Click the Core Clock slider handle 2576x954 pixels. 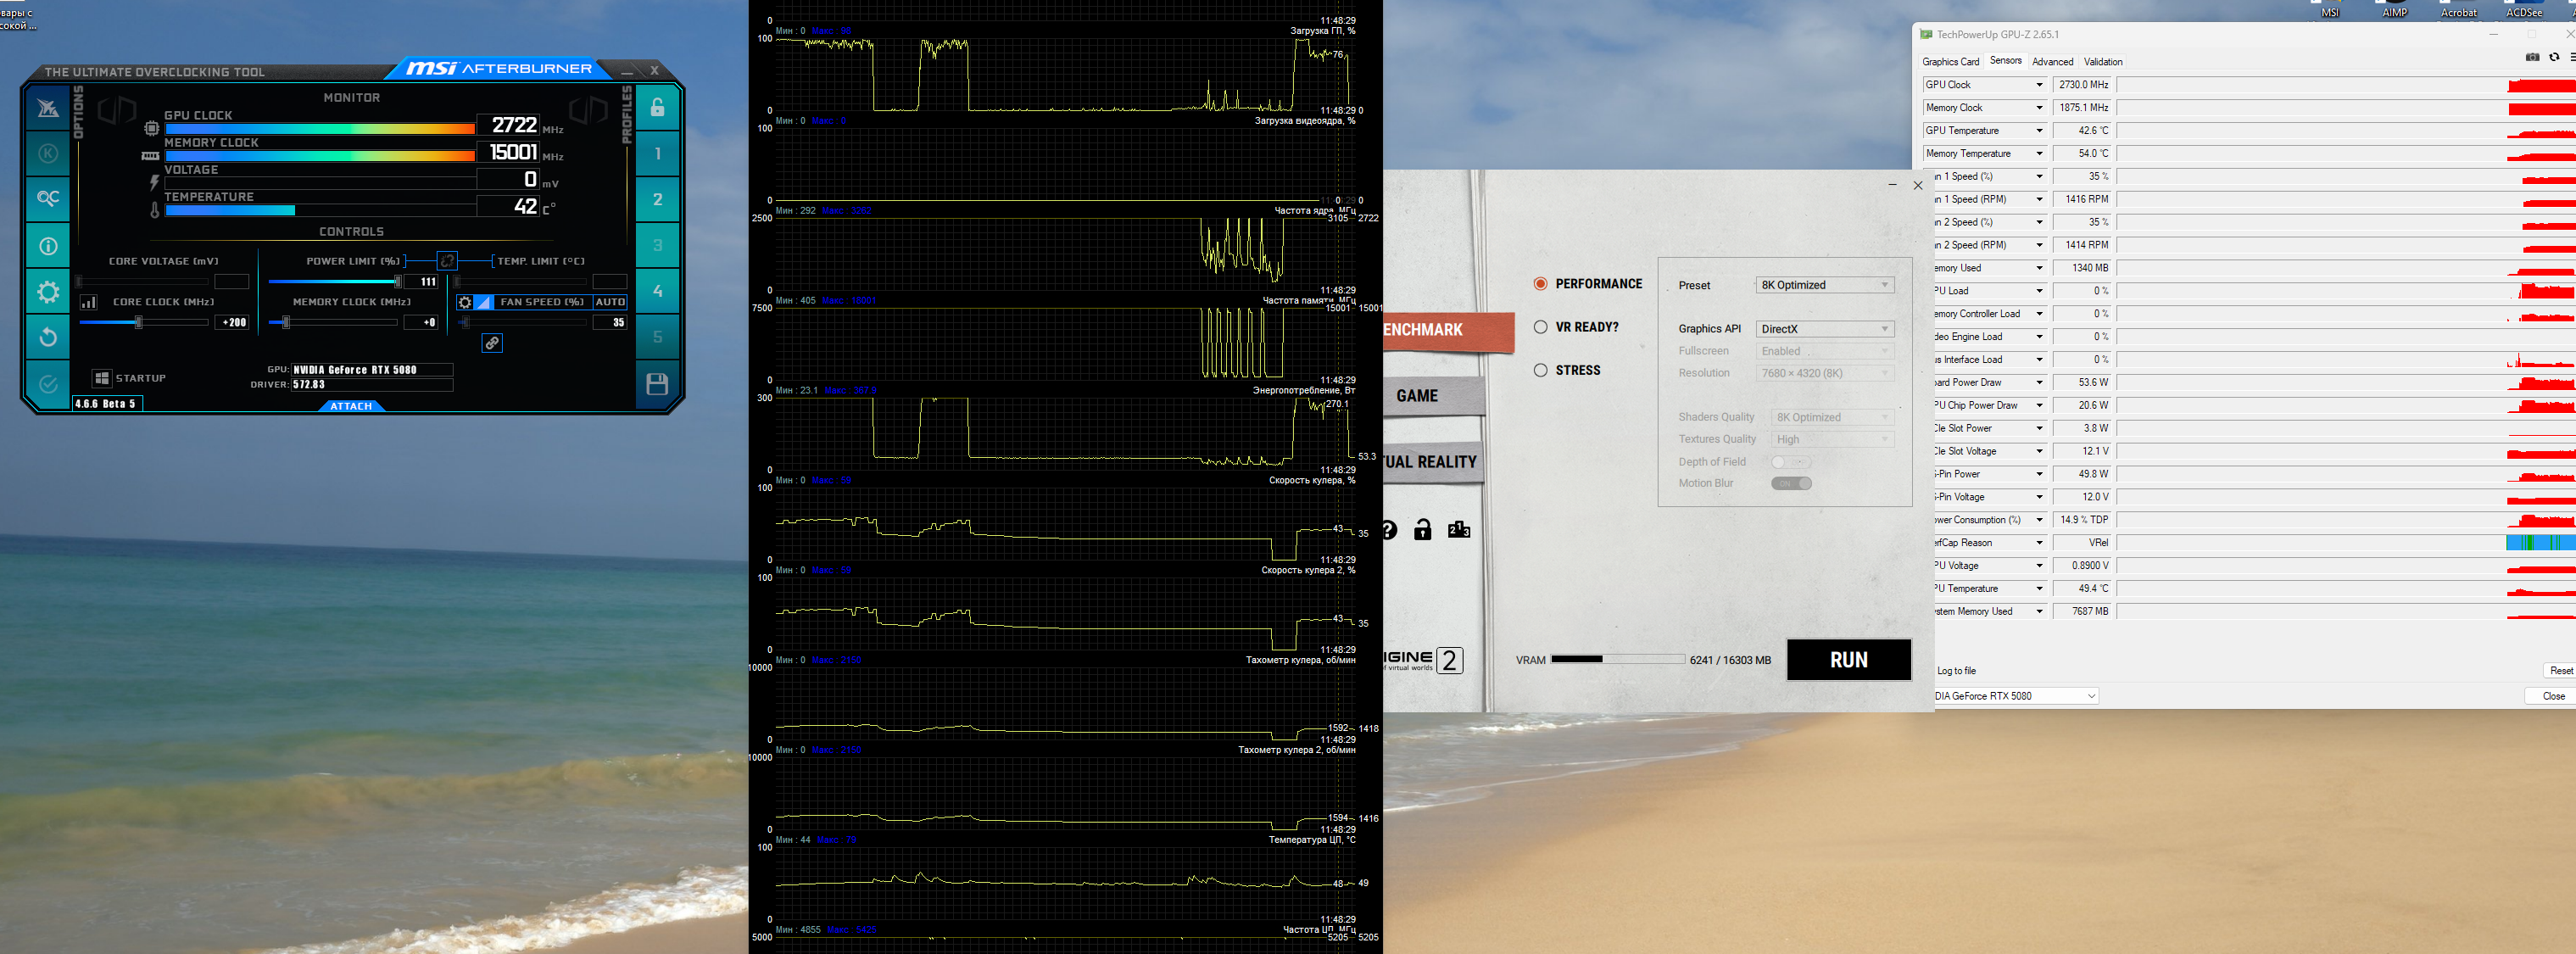139,322
